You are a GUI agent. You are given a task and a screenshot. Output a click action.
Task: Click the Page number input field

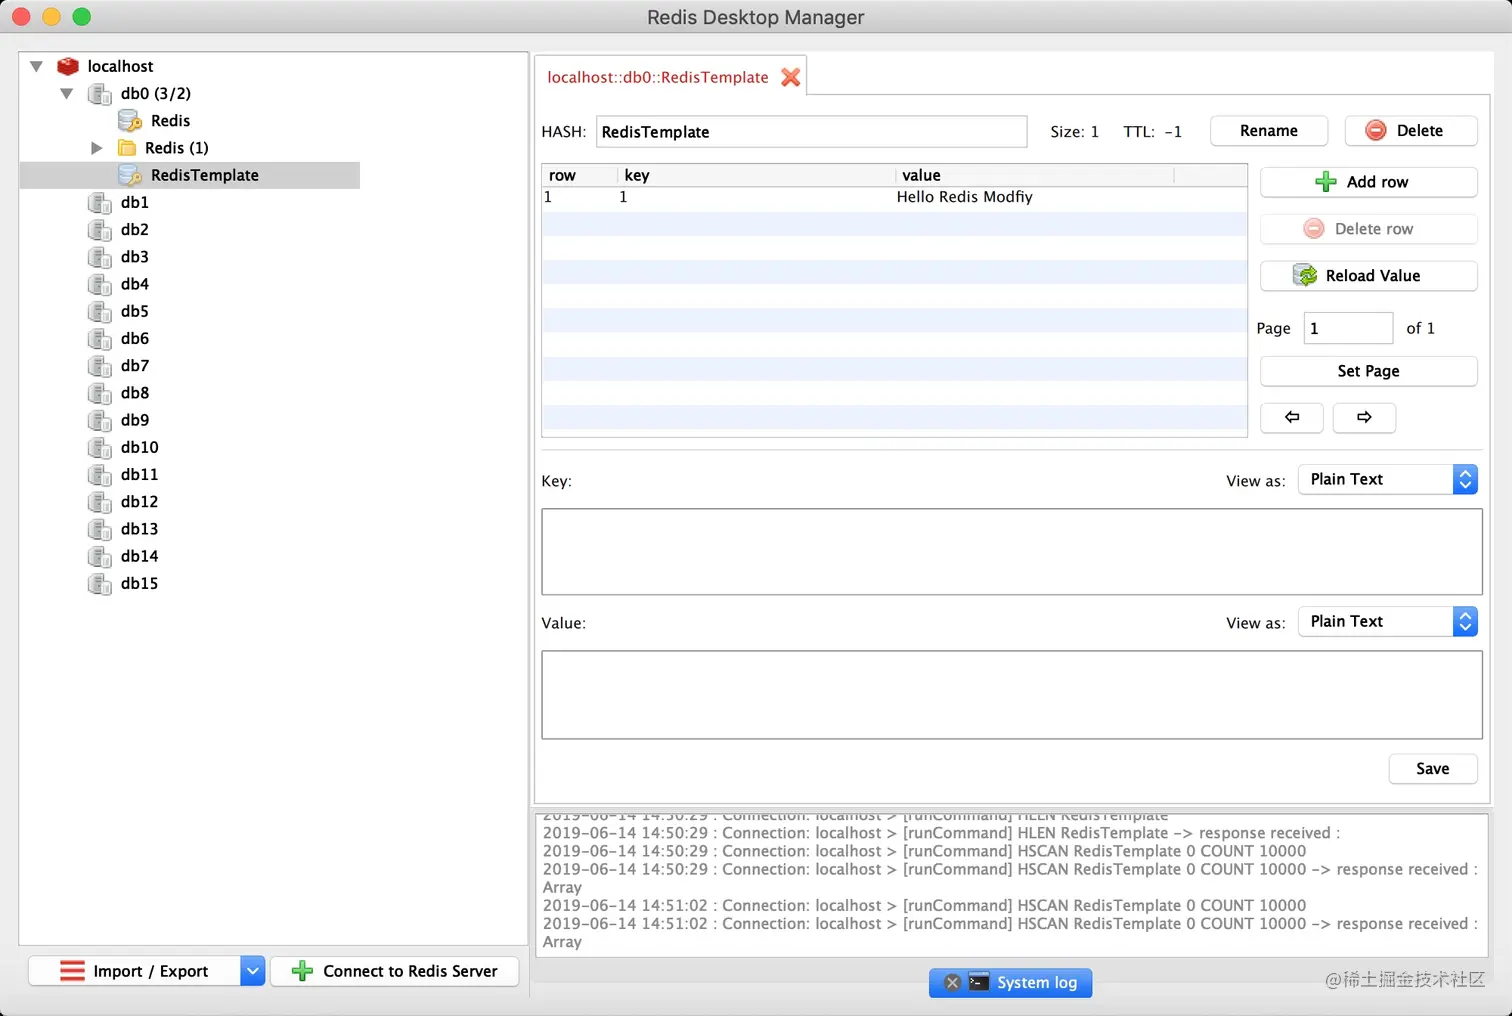[x=1348, y=328]
